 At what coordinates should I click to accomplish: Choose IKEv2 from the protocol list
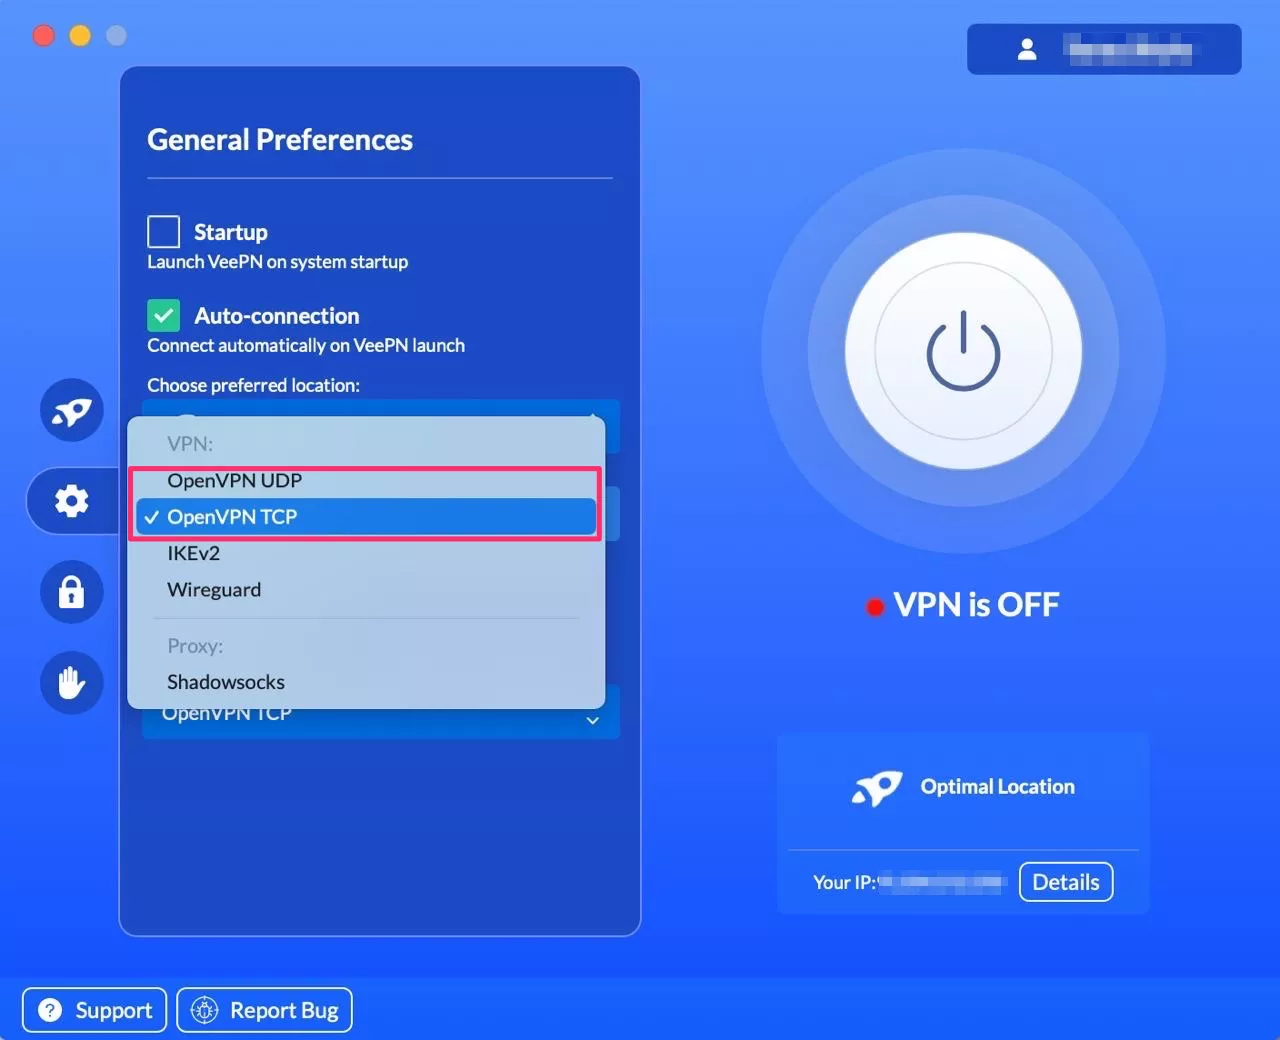tap(366, 553)
